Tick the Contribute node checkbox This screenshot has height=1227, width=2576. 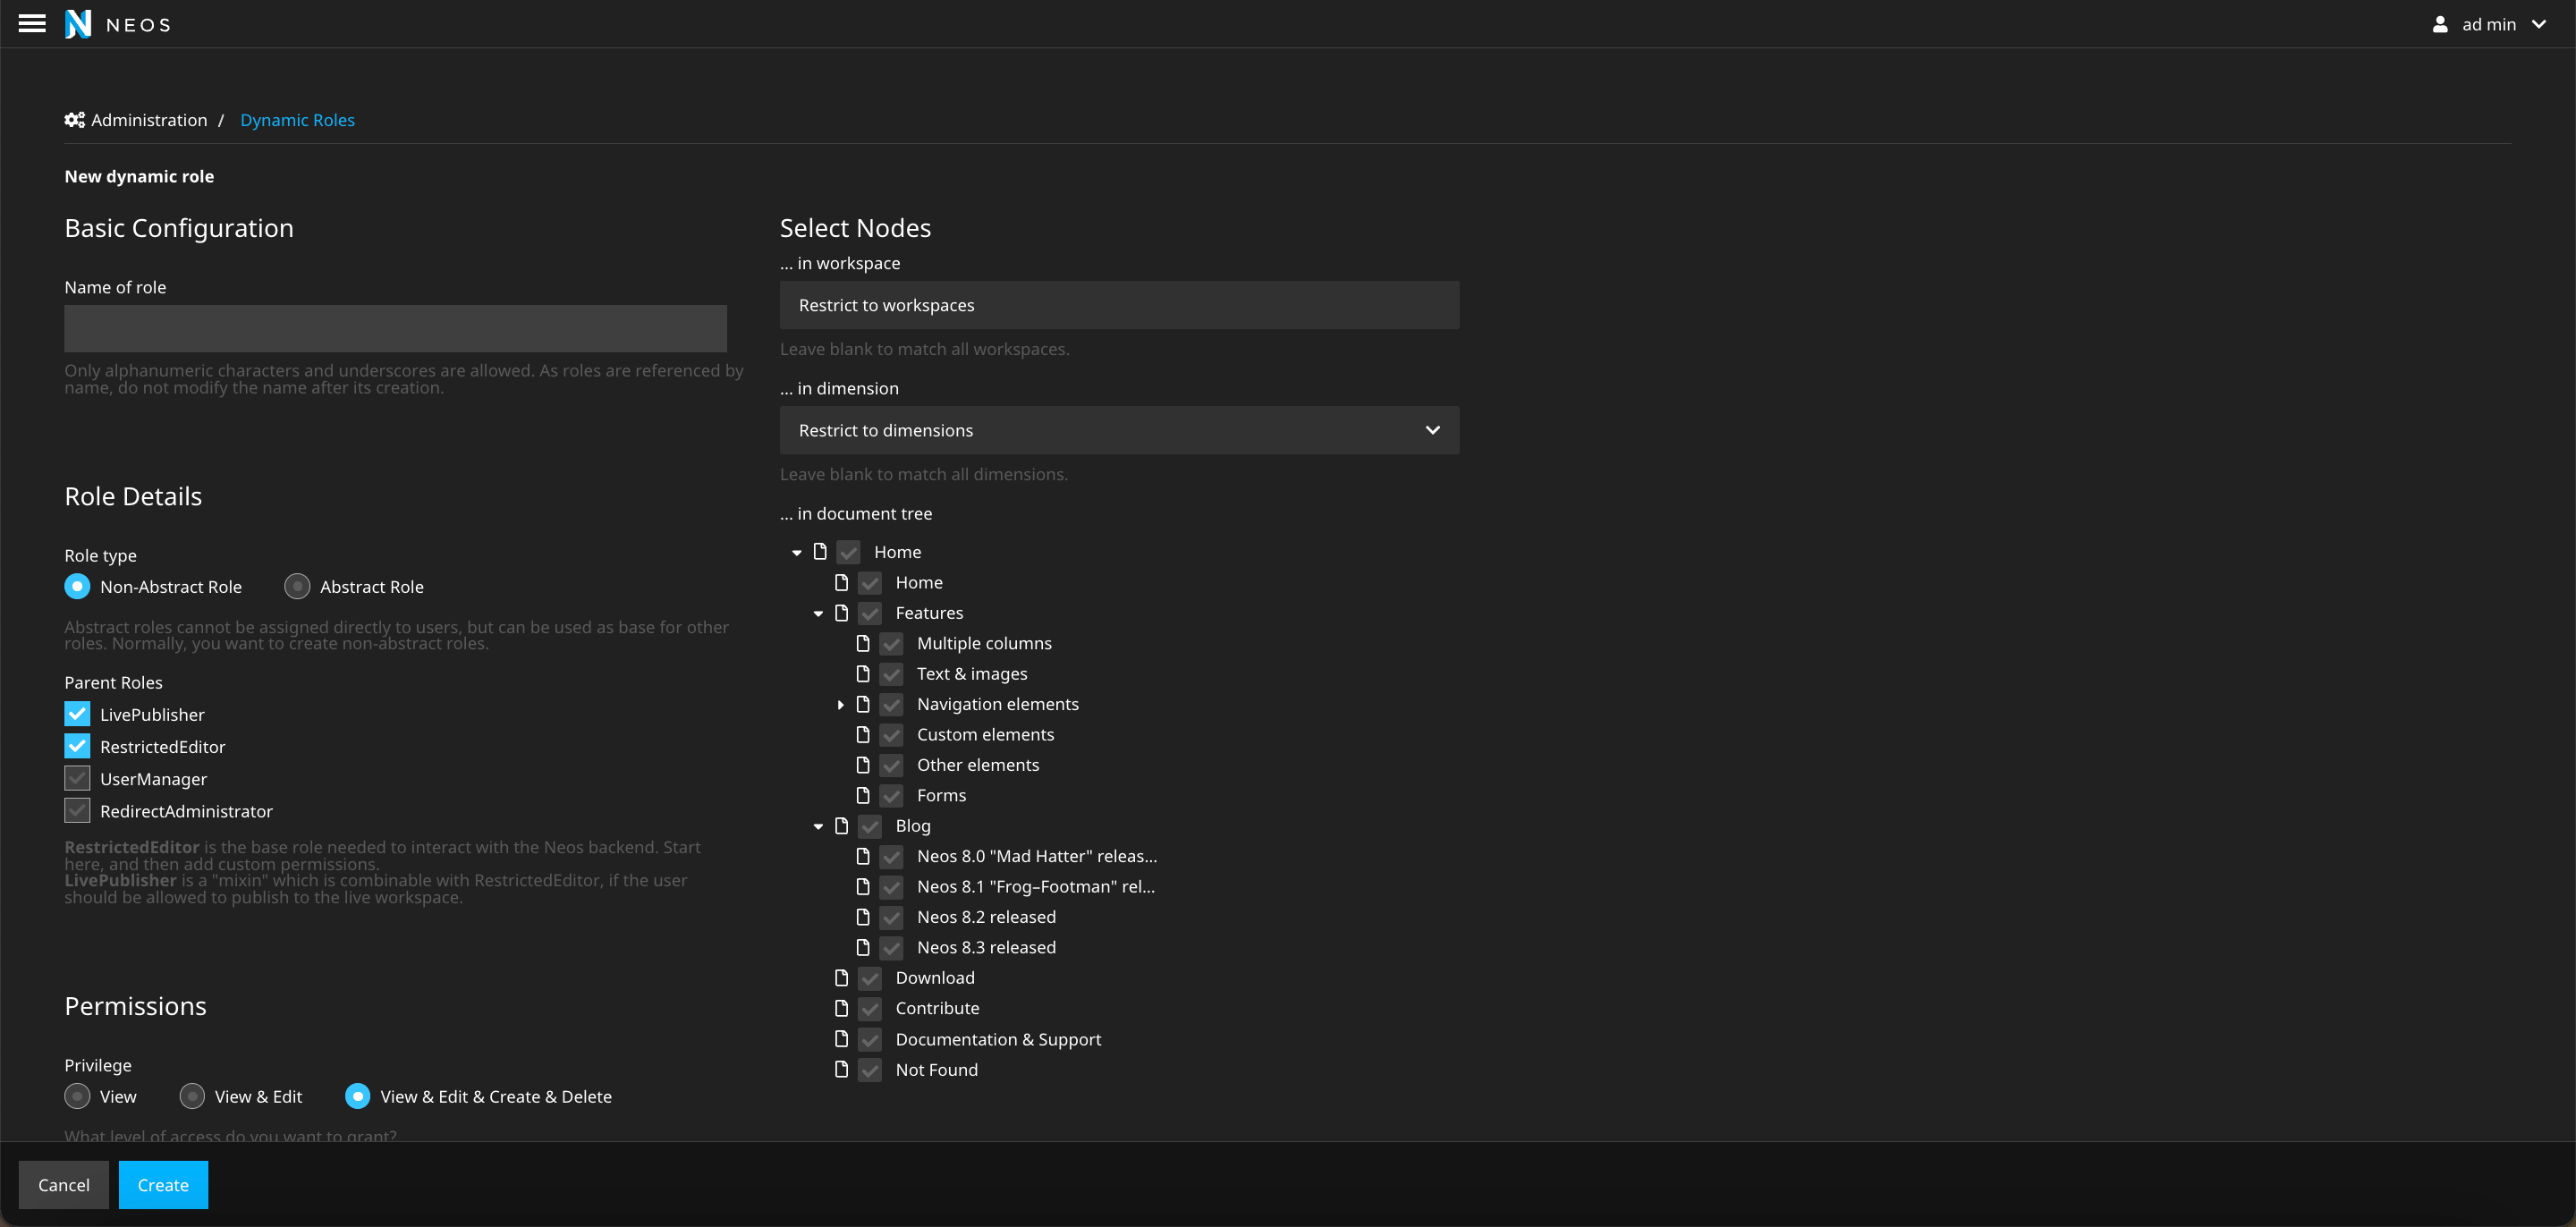click(870, 1009)
